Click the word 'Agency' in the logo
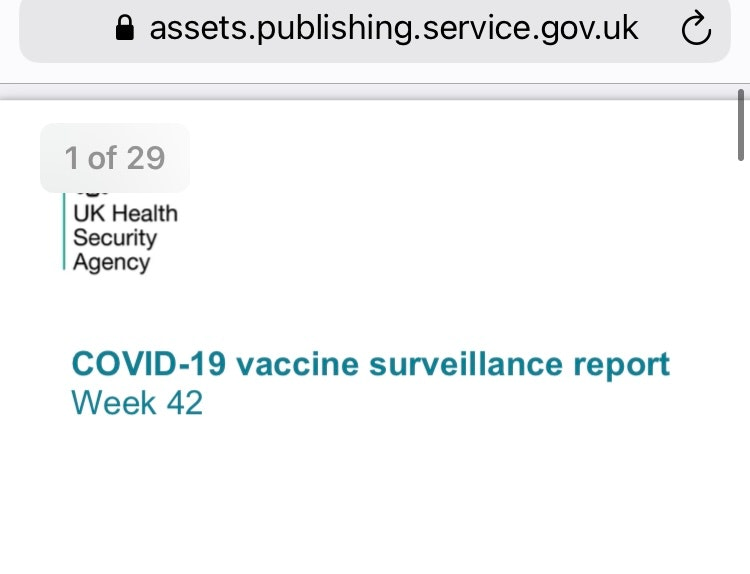The width and height of the screenshot is (750, 574). tap(111, 263)
